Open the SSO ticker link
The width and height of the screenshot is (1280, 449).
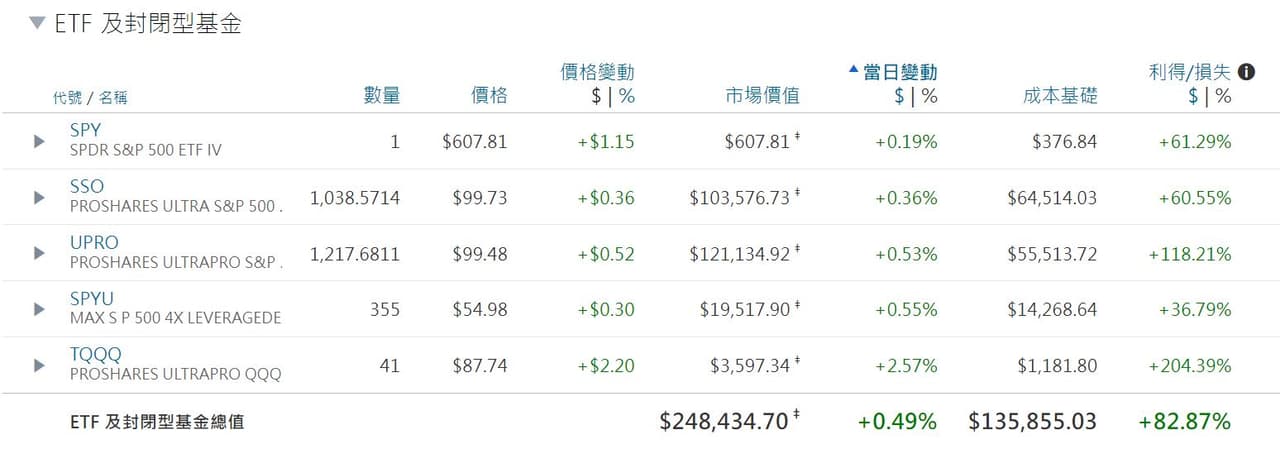point(87,186)
